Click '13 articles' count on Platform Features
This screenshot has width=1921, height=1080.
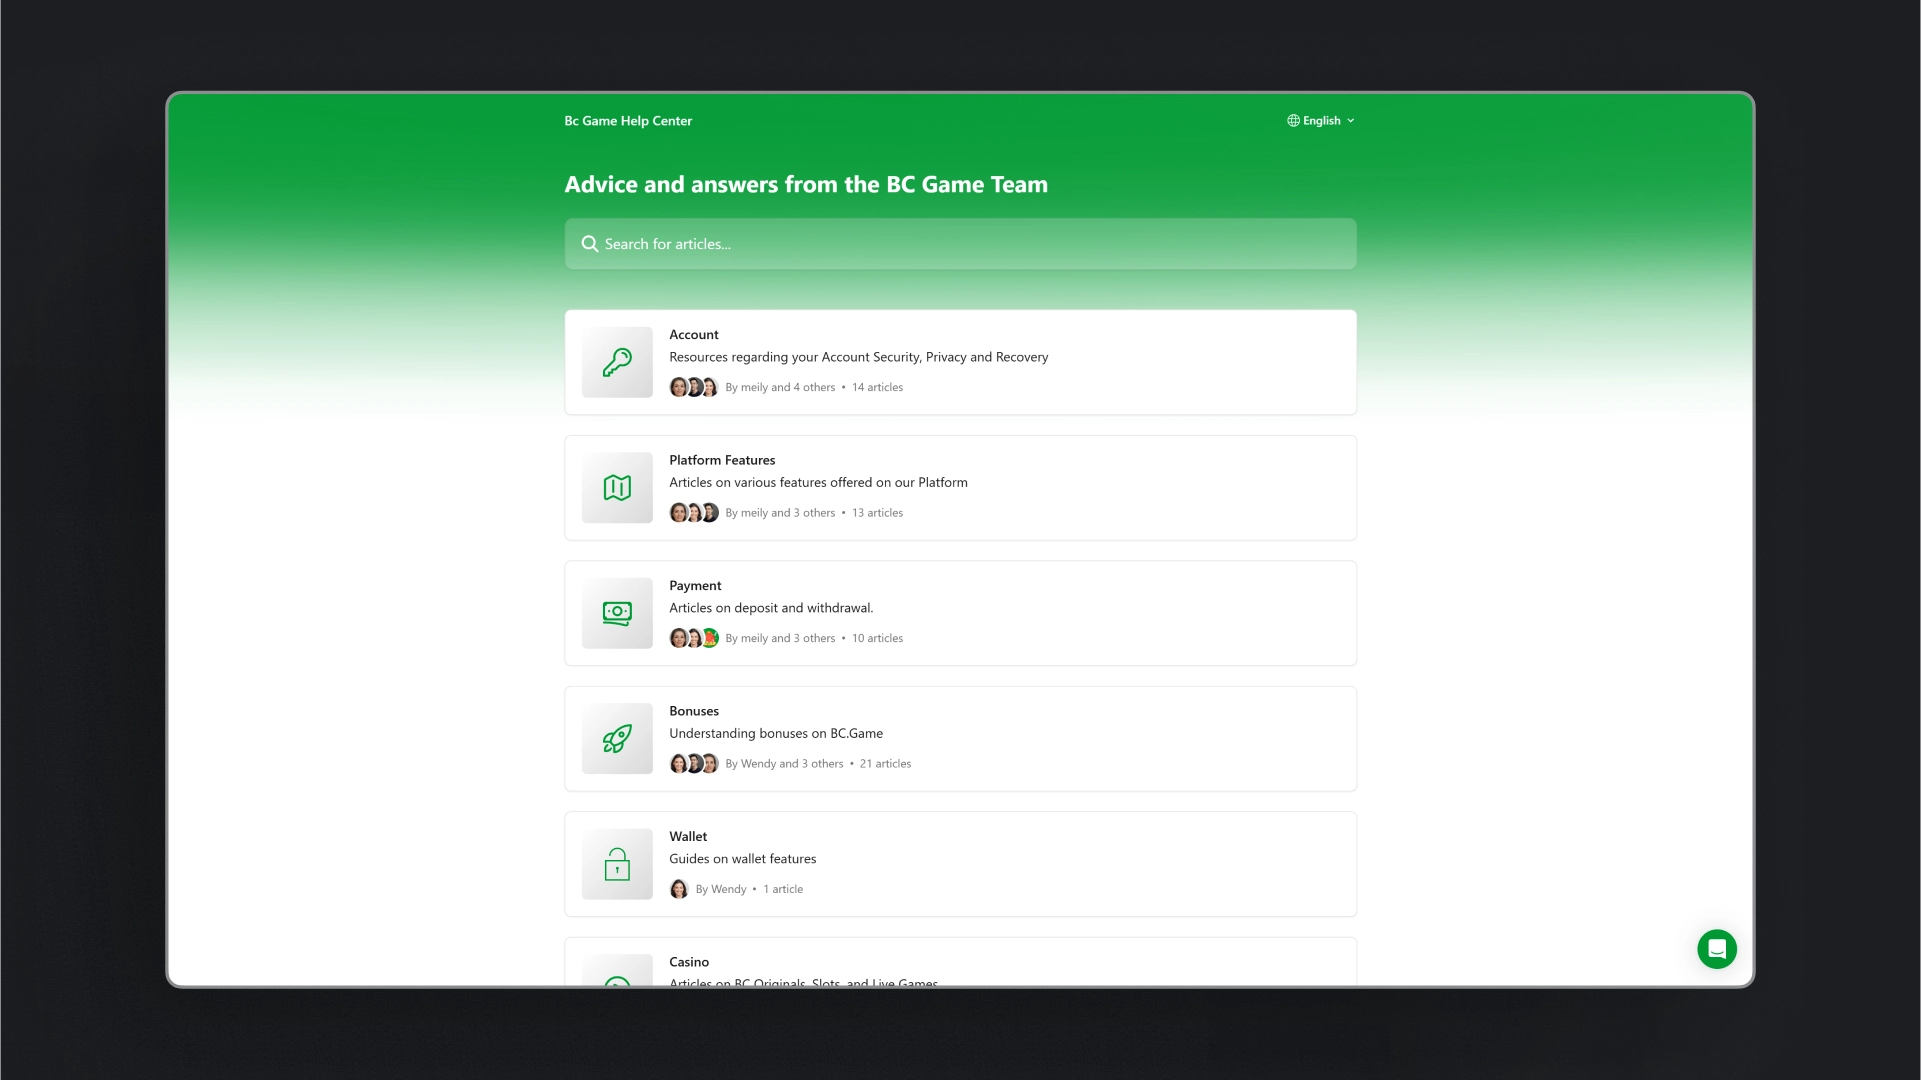(877, 513)
